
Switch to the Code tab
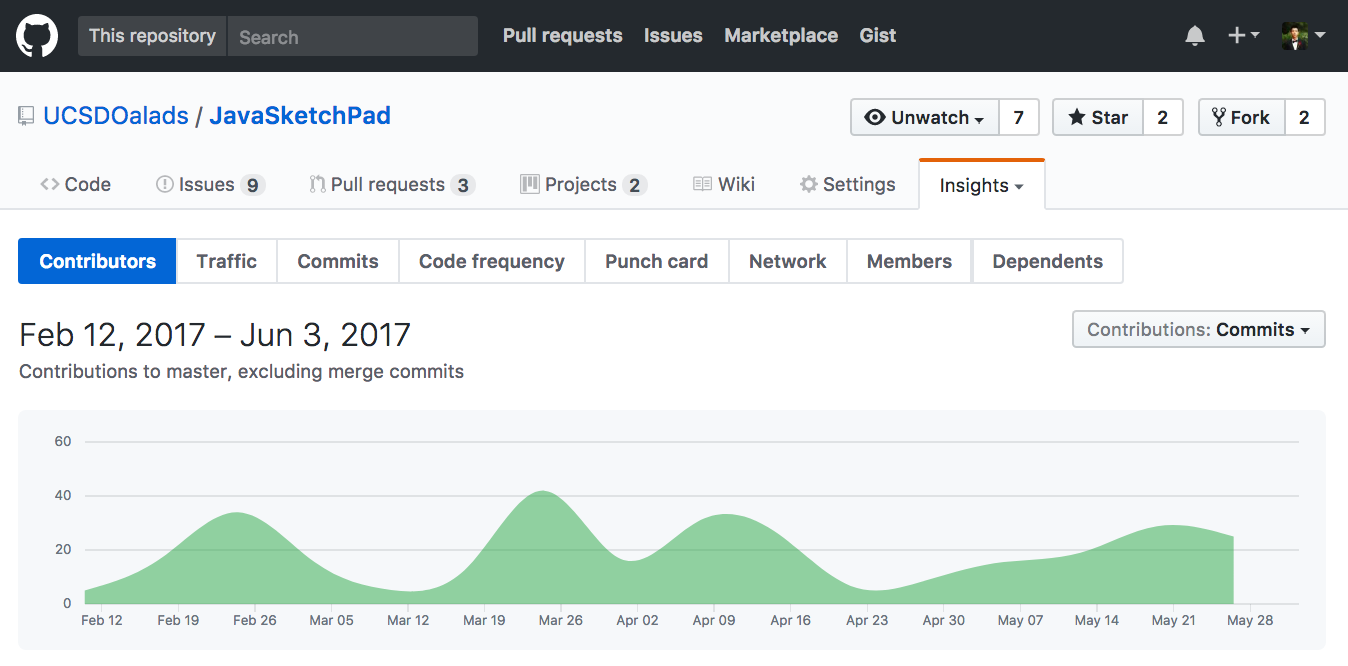(75, 184)
